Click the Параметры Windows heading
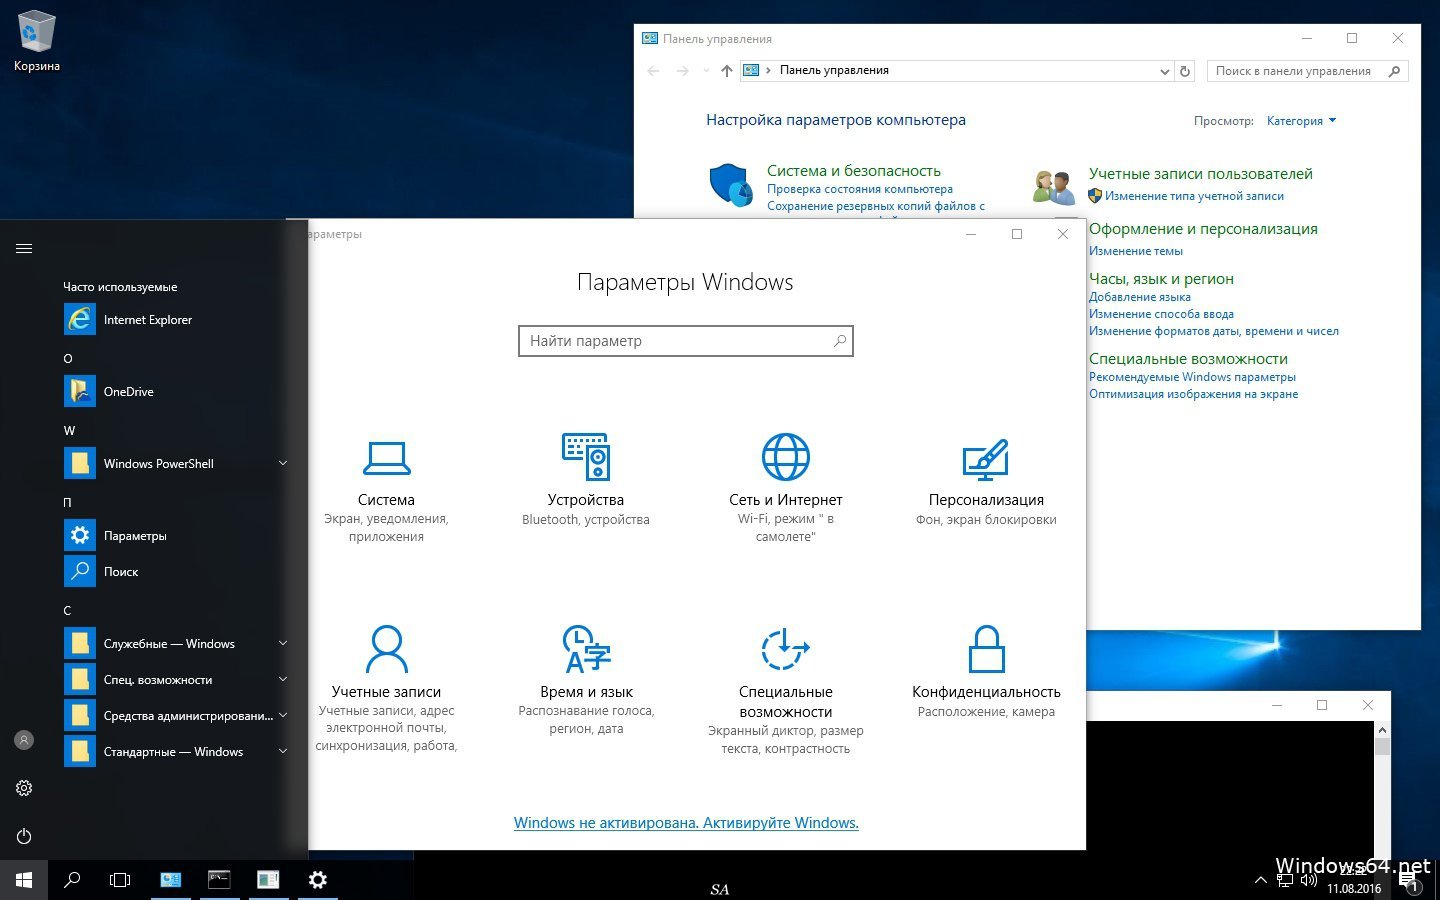 [685, 282]
